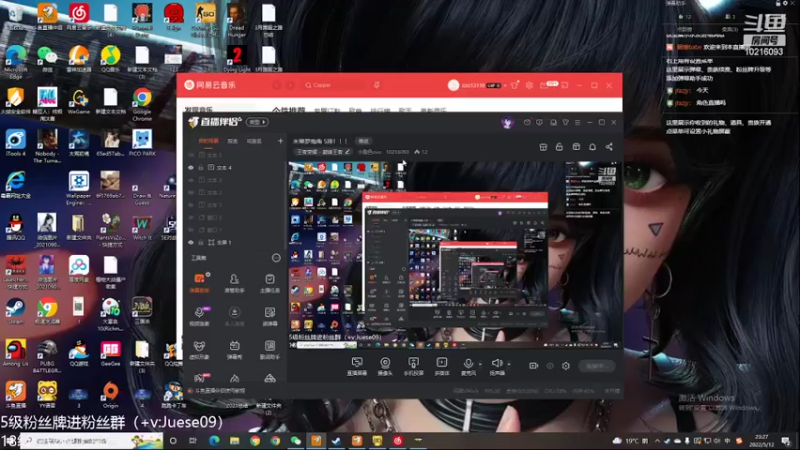Click the listen-to-identify mic icon in 网易云音乐
Image resolution: width=800 pixels, height=450 pixels.
point(377,85)
